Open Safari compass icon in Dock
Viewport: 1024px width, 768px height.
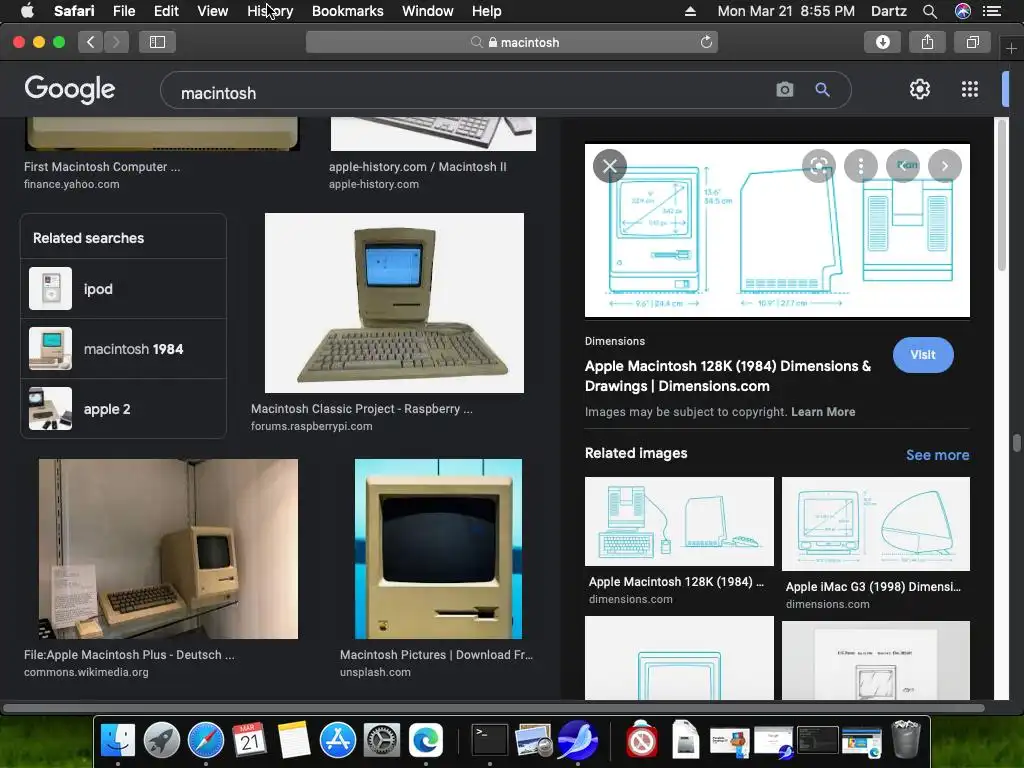[x=206, y=741]
